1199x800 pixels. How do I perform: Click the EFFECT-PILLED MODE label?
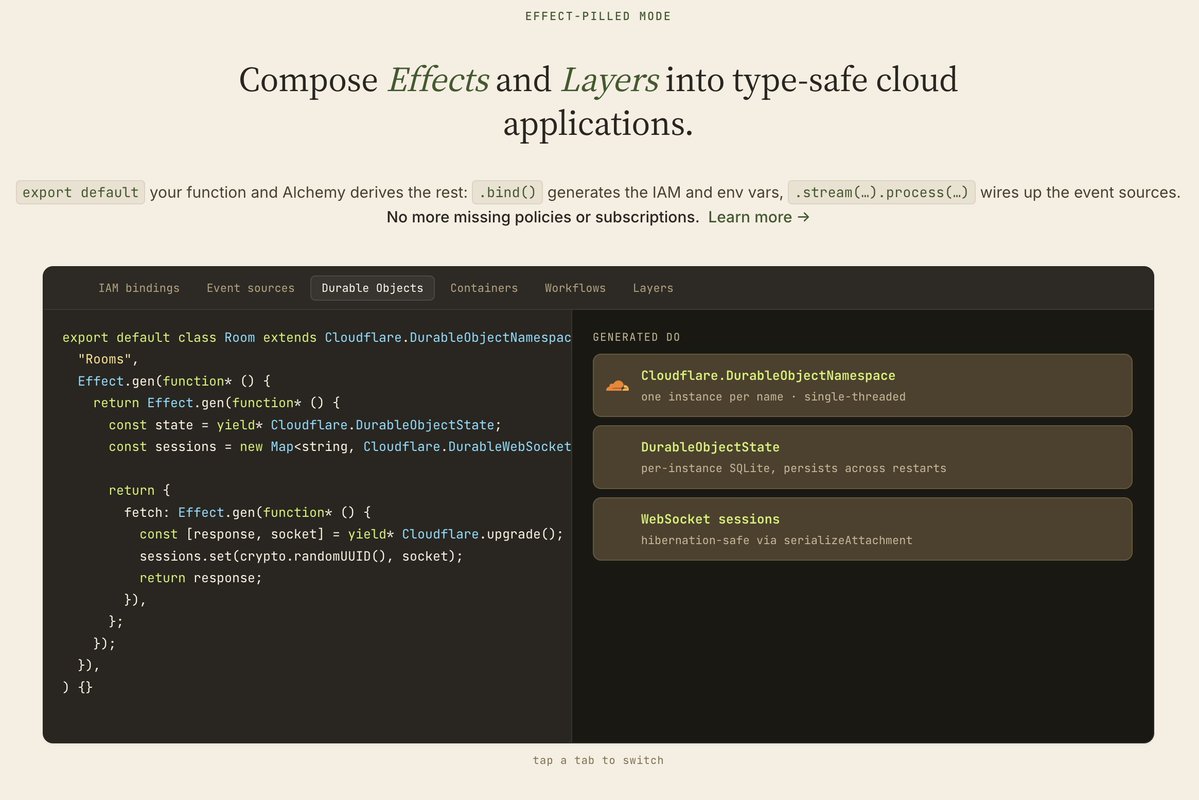[598, 16]
